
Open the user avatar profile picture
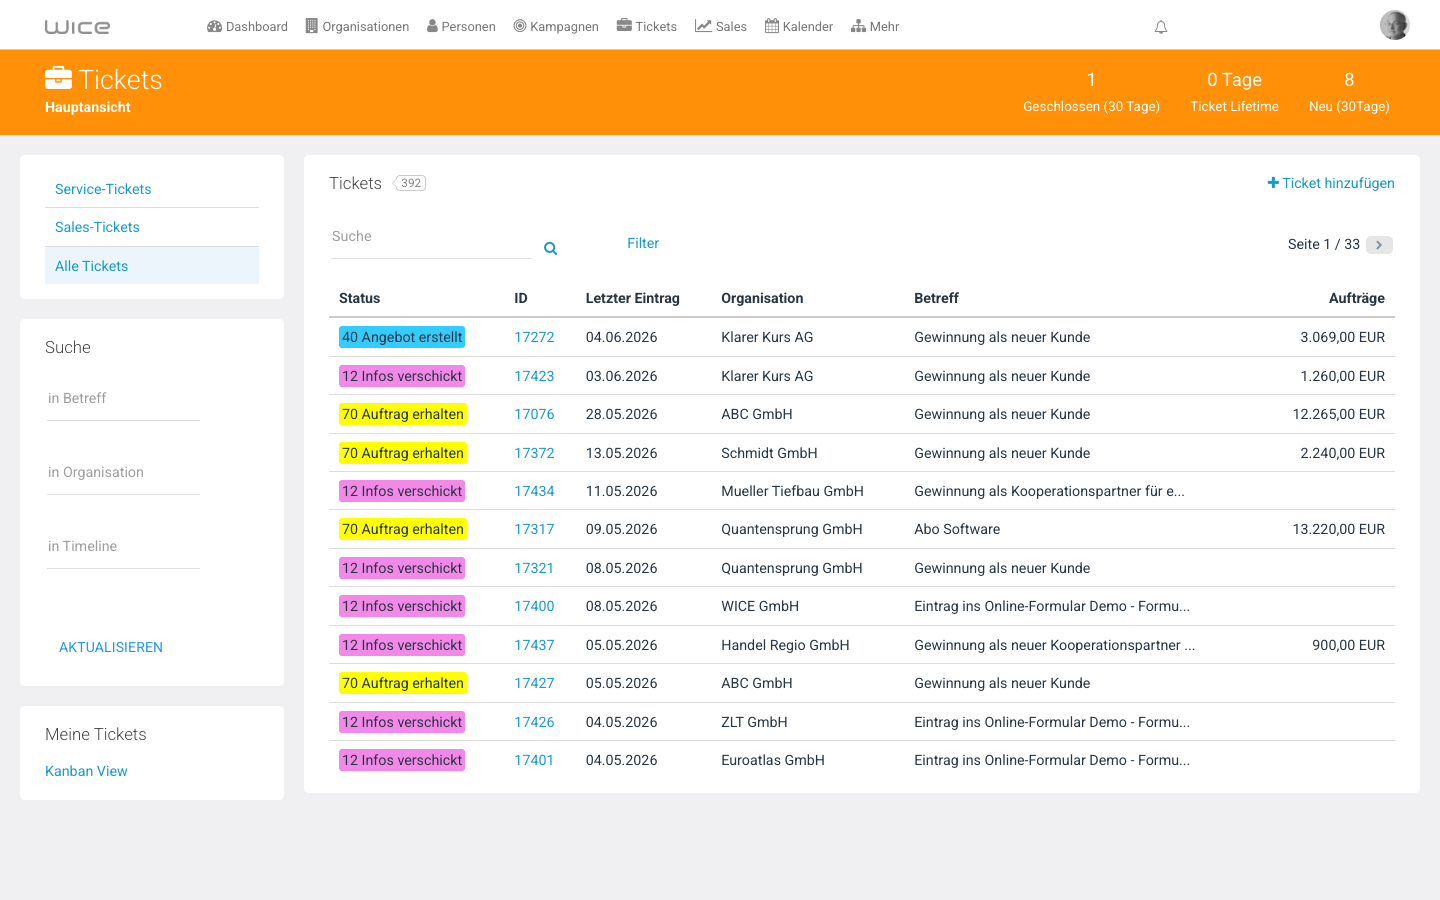(x=1394, y=25)
